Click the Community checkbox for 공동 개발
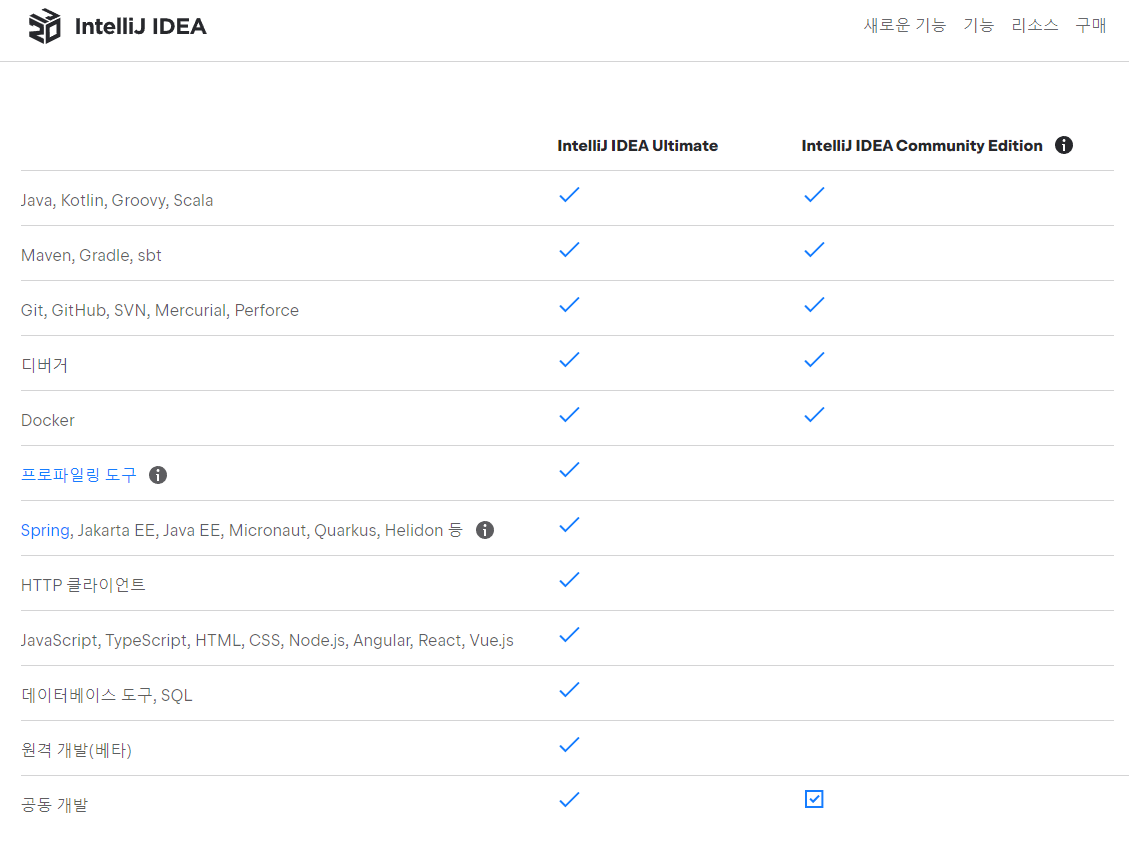 814,800
